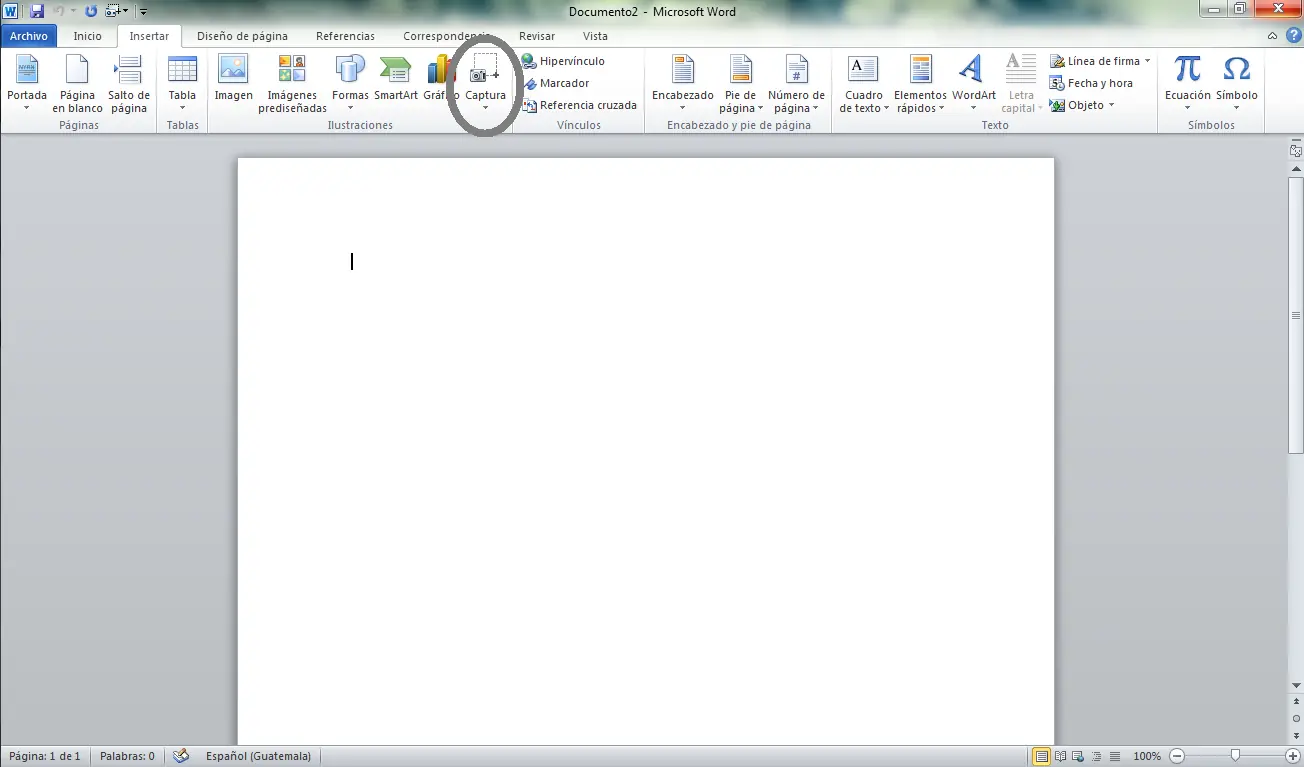Open the Símbolo omega symbol menu
This screenshot has height=767, width=1304.
(x=1237, y=84)
